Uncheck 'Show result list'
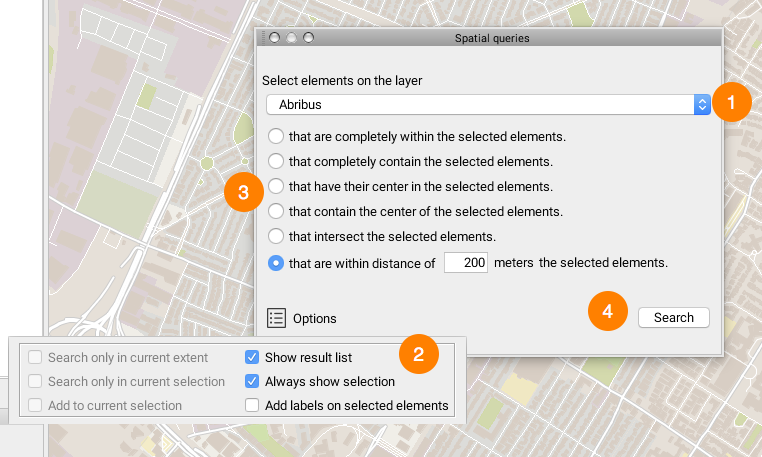The height and width of the screenshot is (457, 762). (253, 357)
